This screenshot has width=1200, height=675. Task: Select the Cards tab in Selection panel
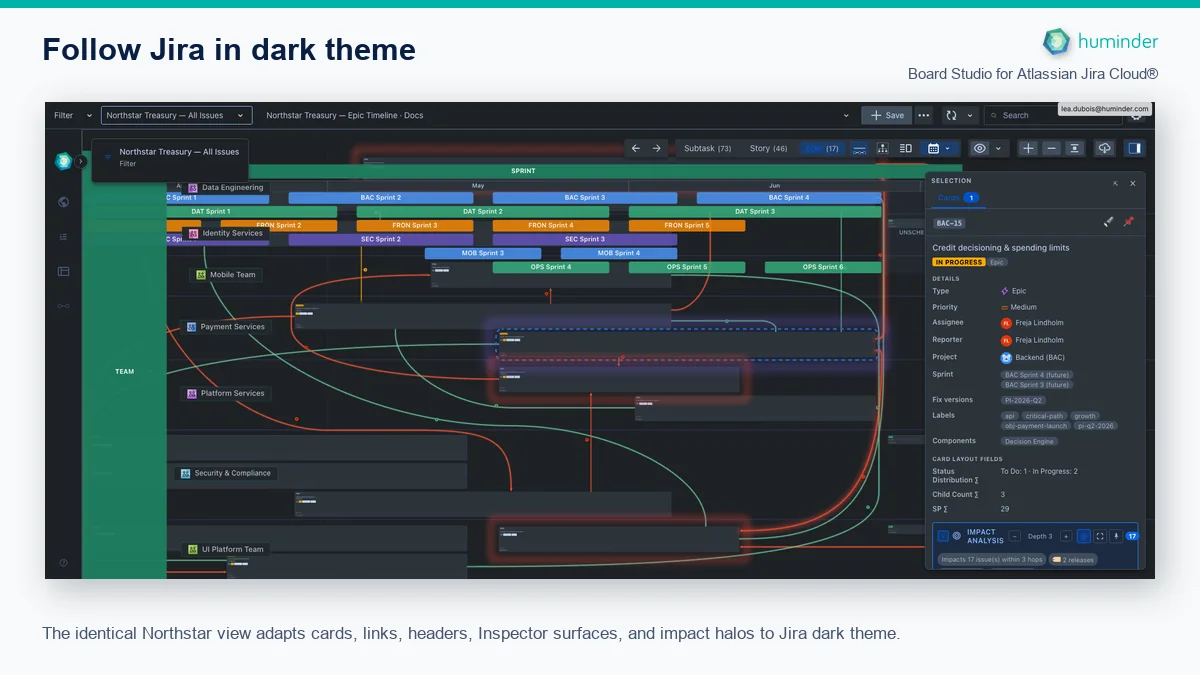pos(957,198)
